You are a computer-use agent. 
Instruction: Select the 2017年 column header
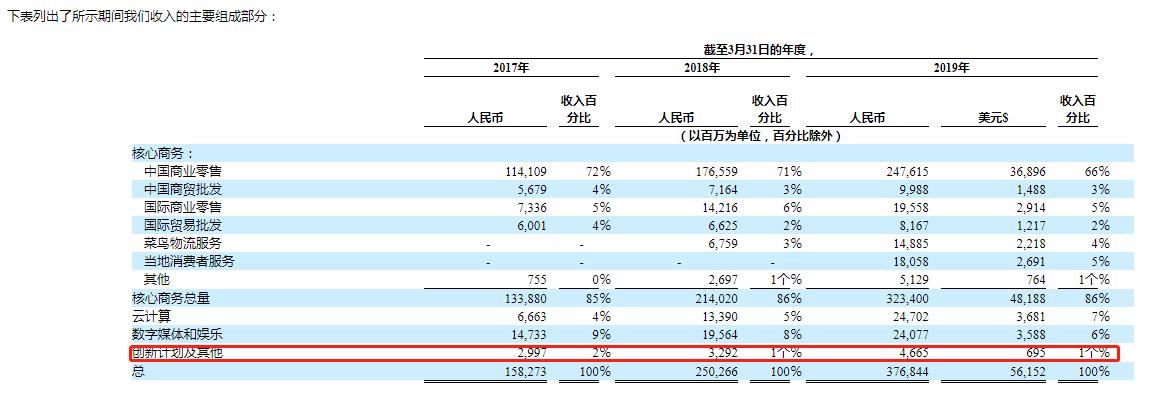pyautogui.click(x=510, y=68)
